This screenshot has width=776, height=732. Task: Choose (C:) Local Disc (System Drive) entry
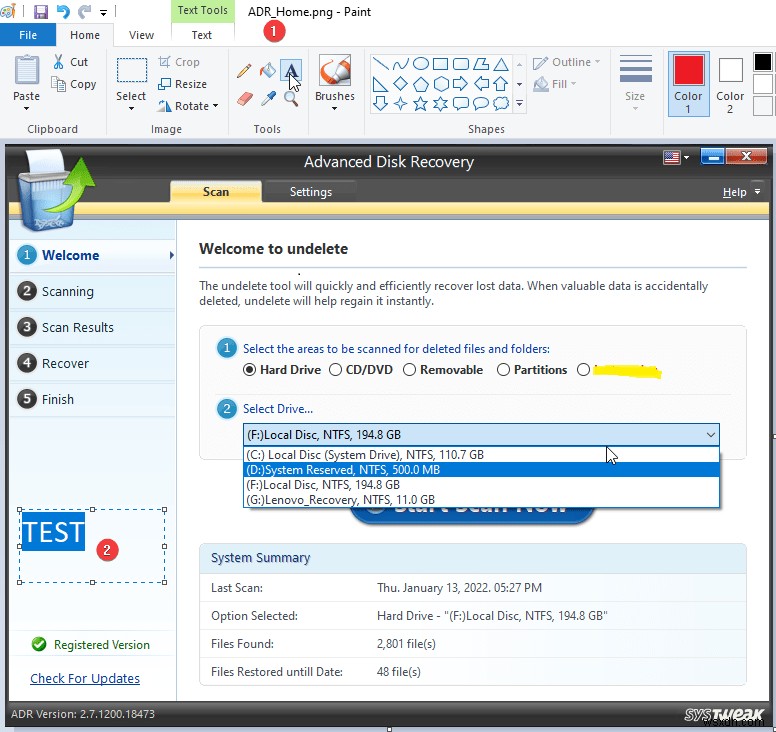481,454
